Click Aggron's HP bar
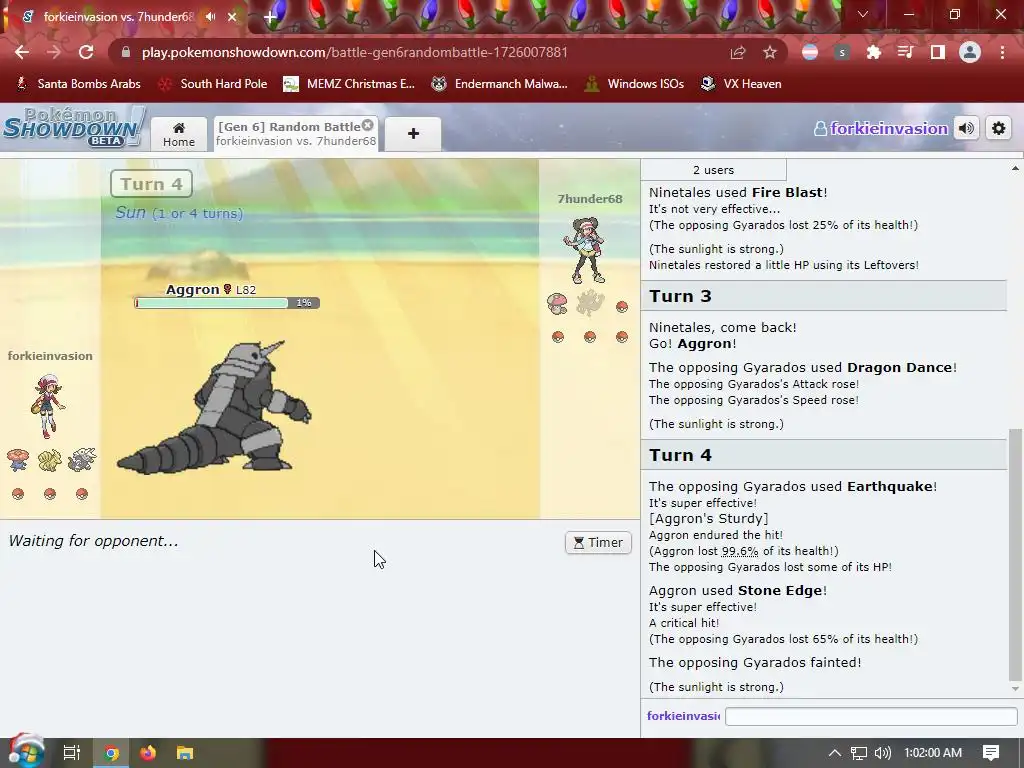1024x768 pixels. (x=227, y=303)
